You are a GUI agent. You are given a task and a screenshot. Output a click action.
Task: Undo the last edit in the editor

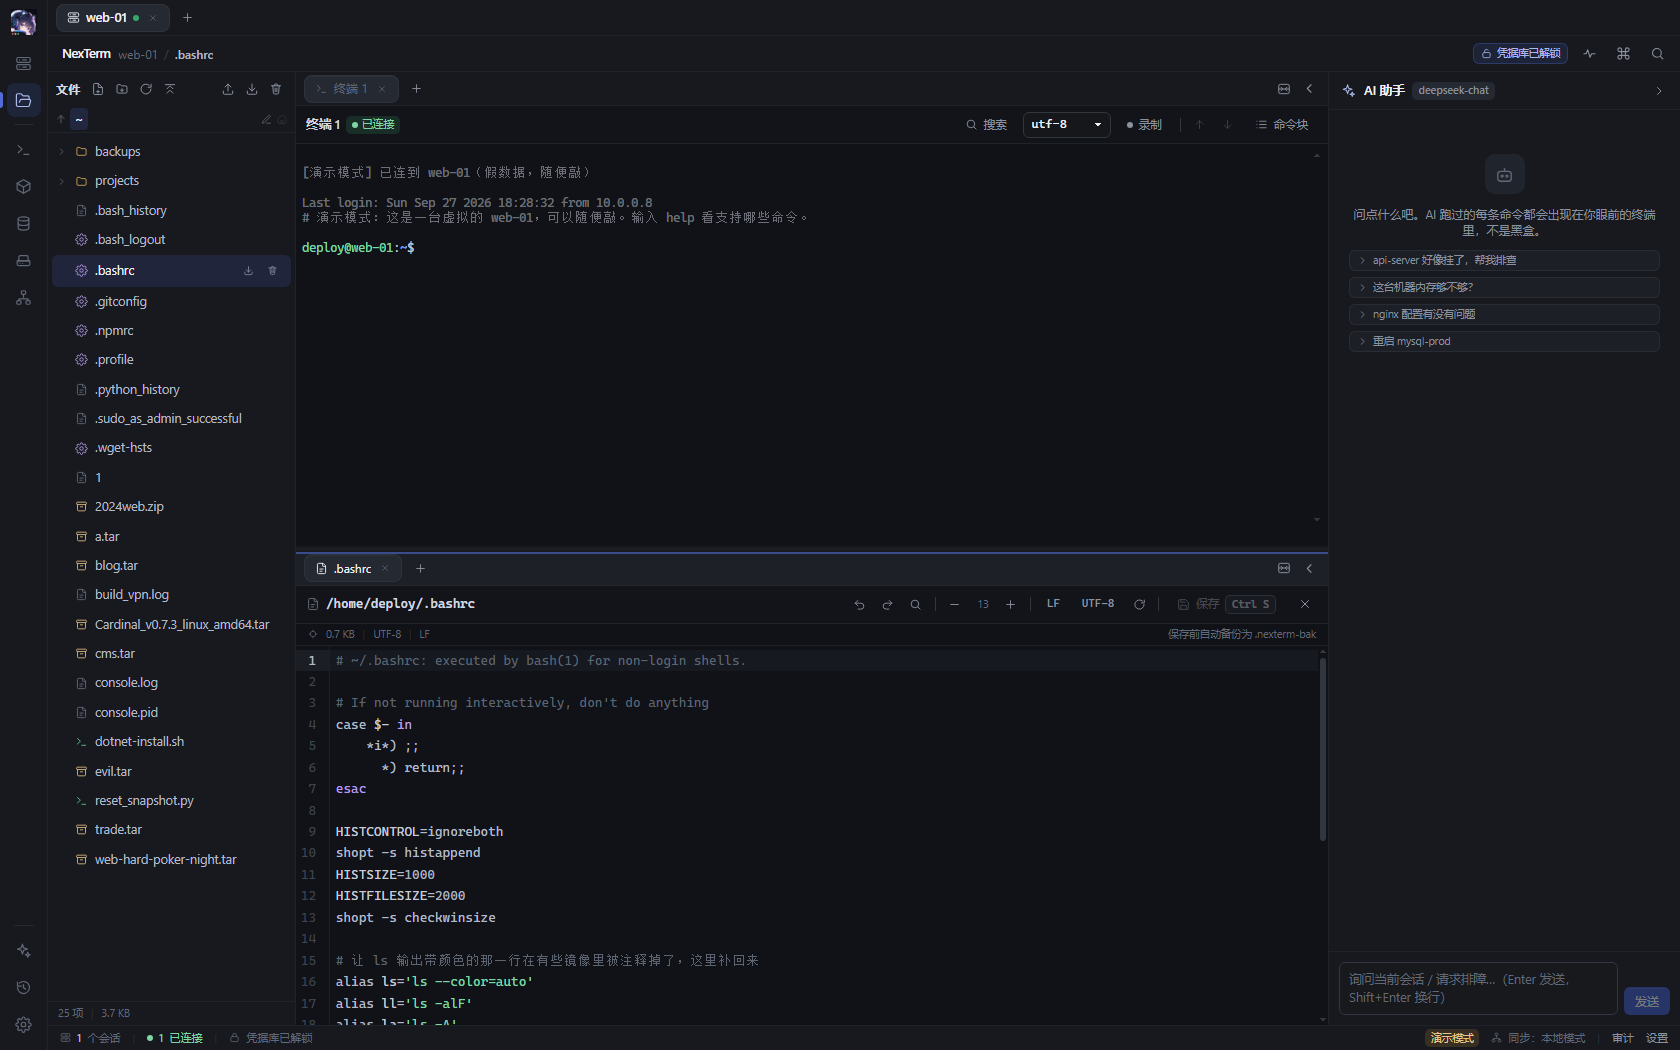(x=859, y=604)
